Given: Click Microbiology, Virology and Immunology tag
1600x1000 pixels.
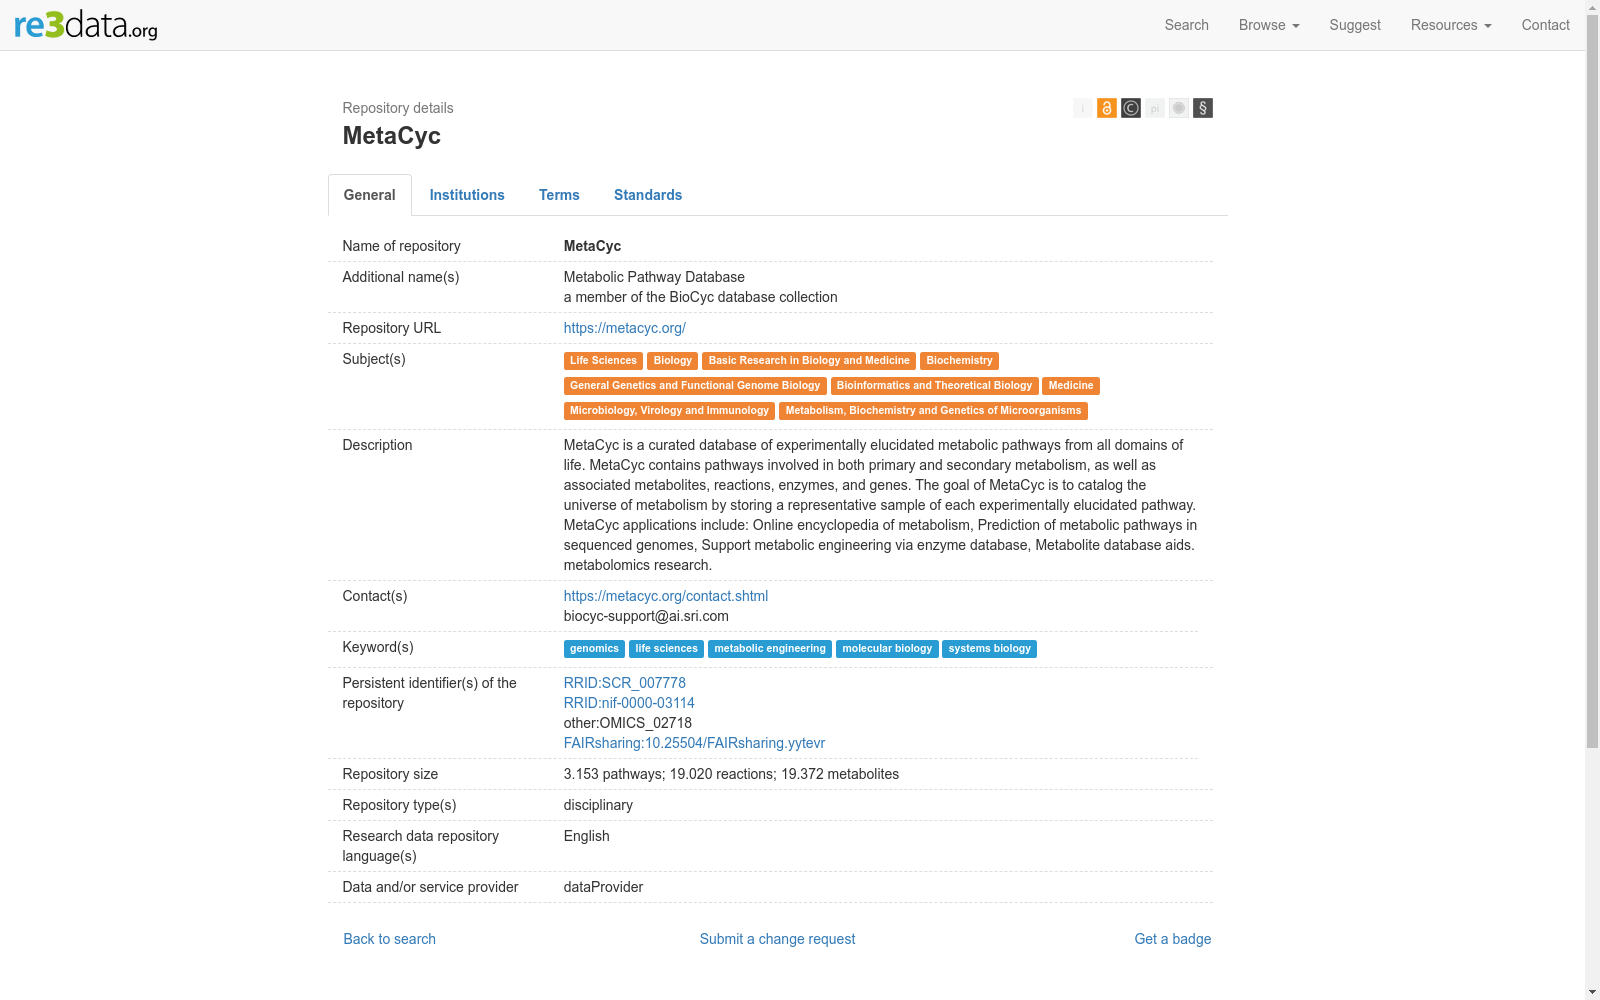Looking at the screenshot, I should click(x=669, y=411).
